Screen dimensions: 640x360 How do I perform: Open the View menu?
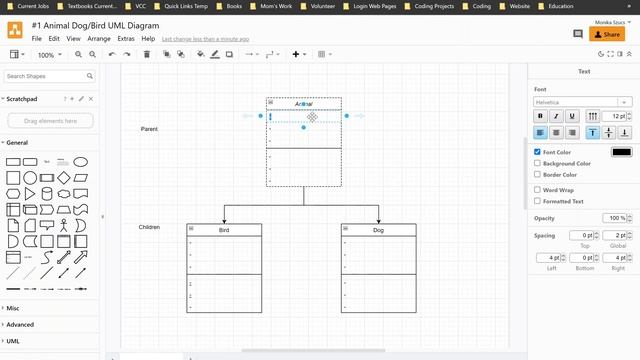coord(73,38)
